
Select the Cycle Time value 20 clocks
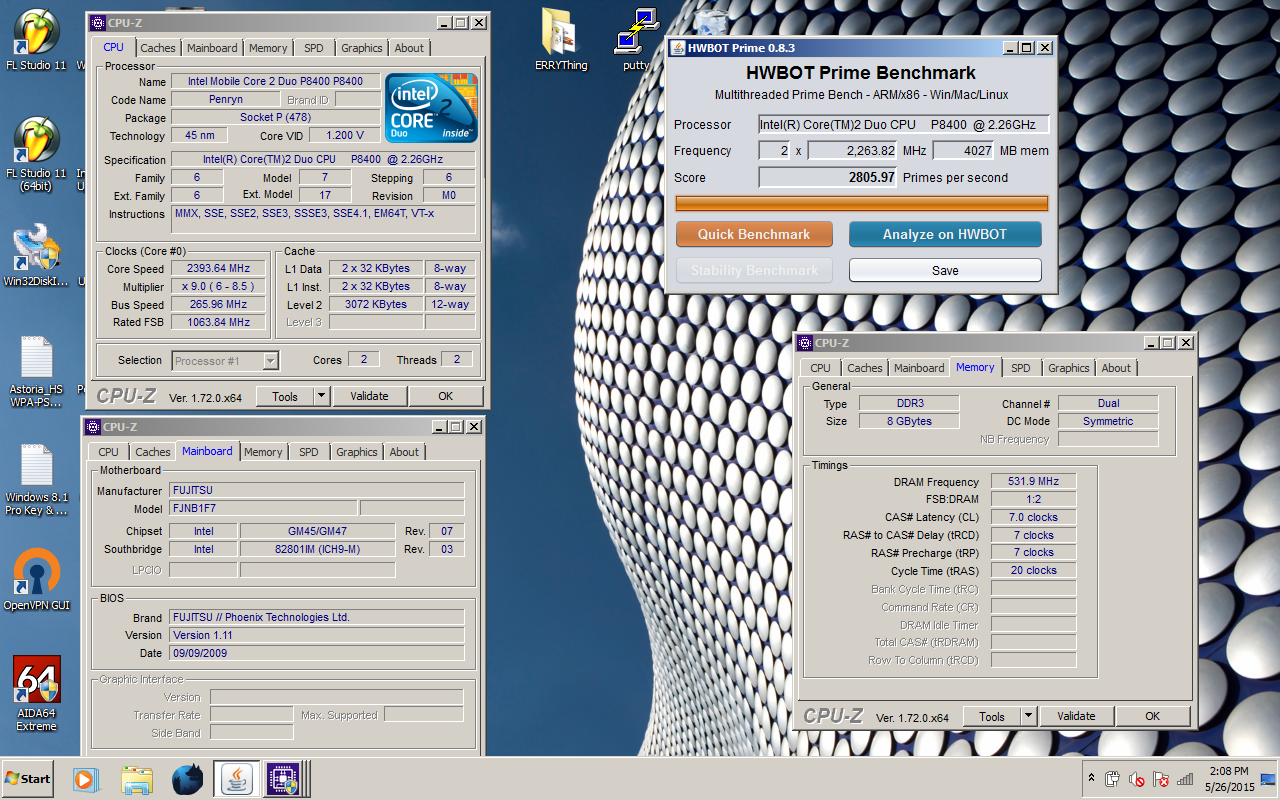pos(1033,570)
